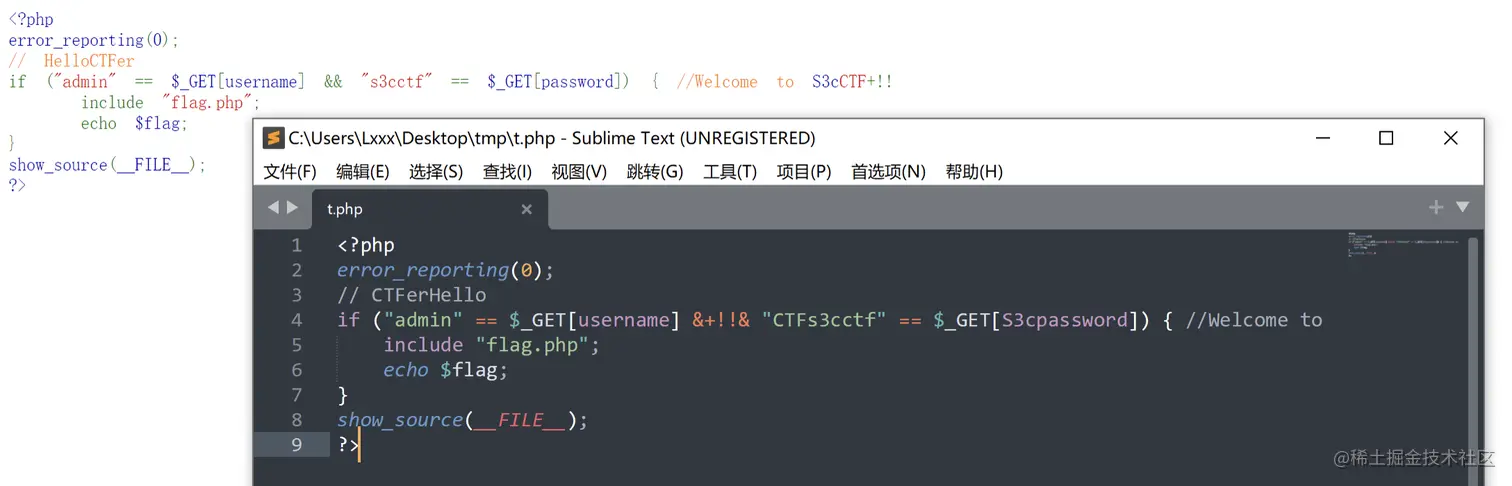This screenshot has height=486, width=1512.
Task: Click line number 5 in the gutter
Action: click(x=296, y=345)
